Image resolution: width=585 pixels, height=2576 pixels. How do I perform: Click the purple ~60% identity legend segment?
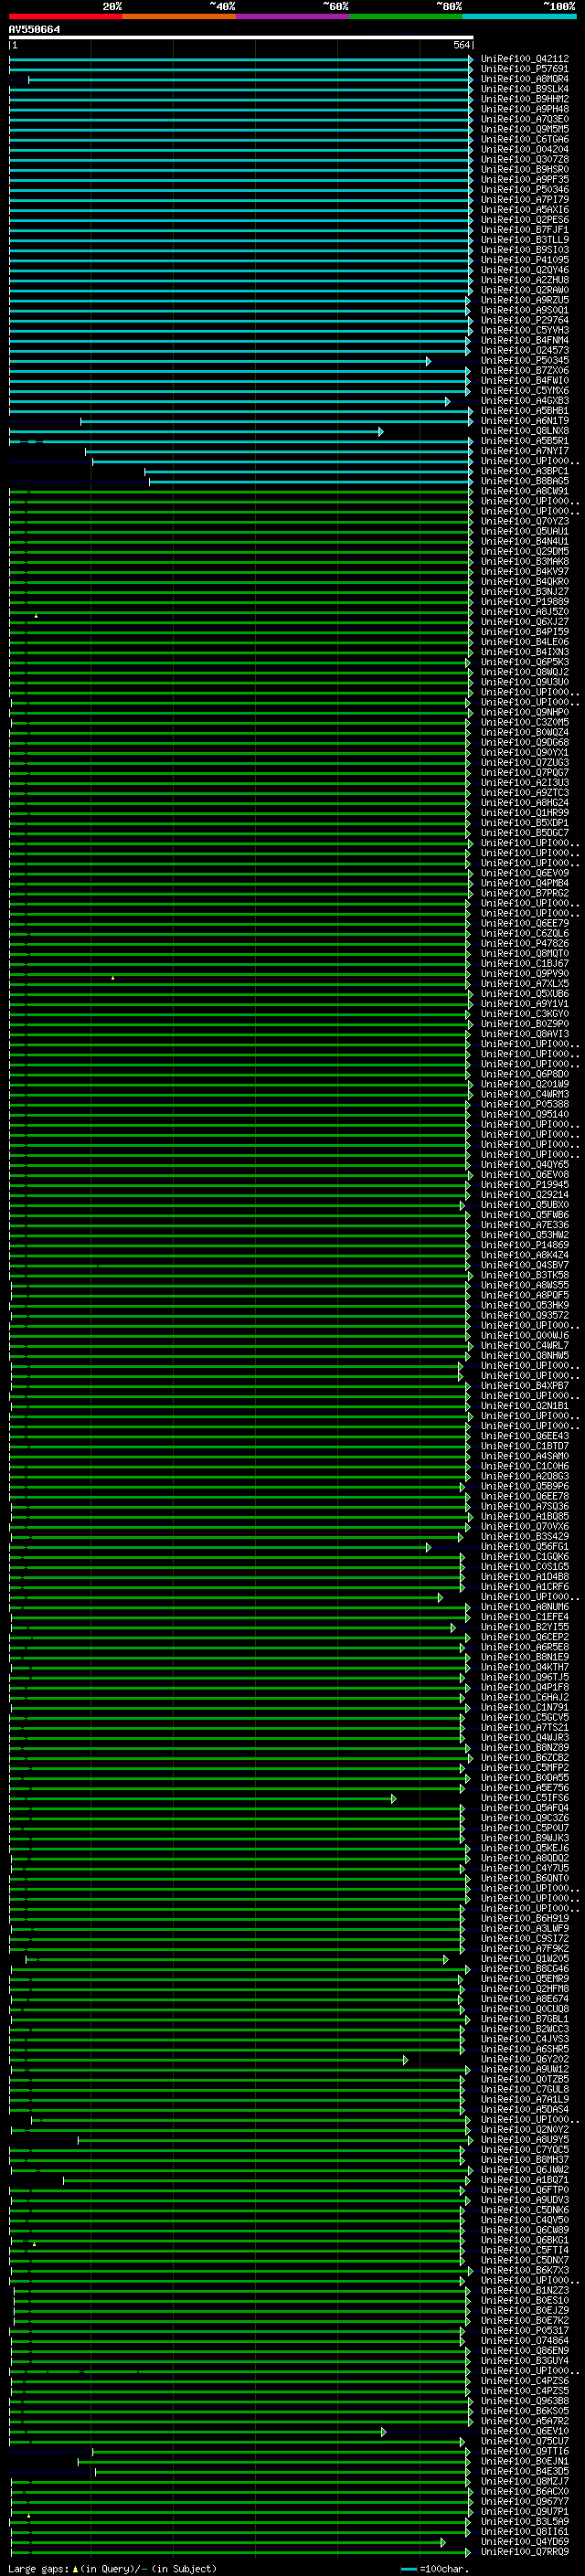292,16
